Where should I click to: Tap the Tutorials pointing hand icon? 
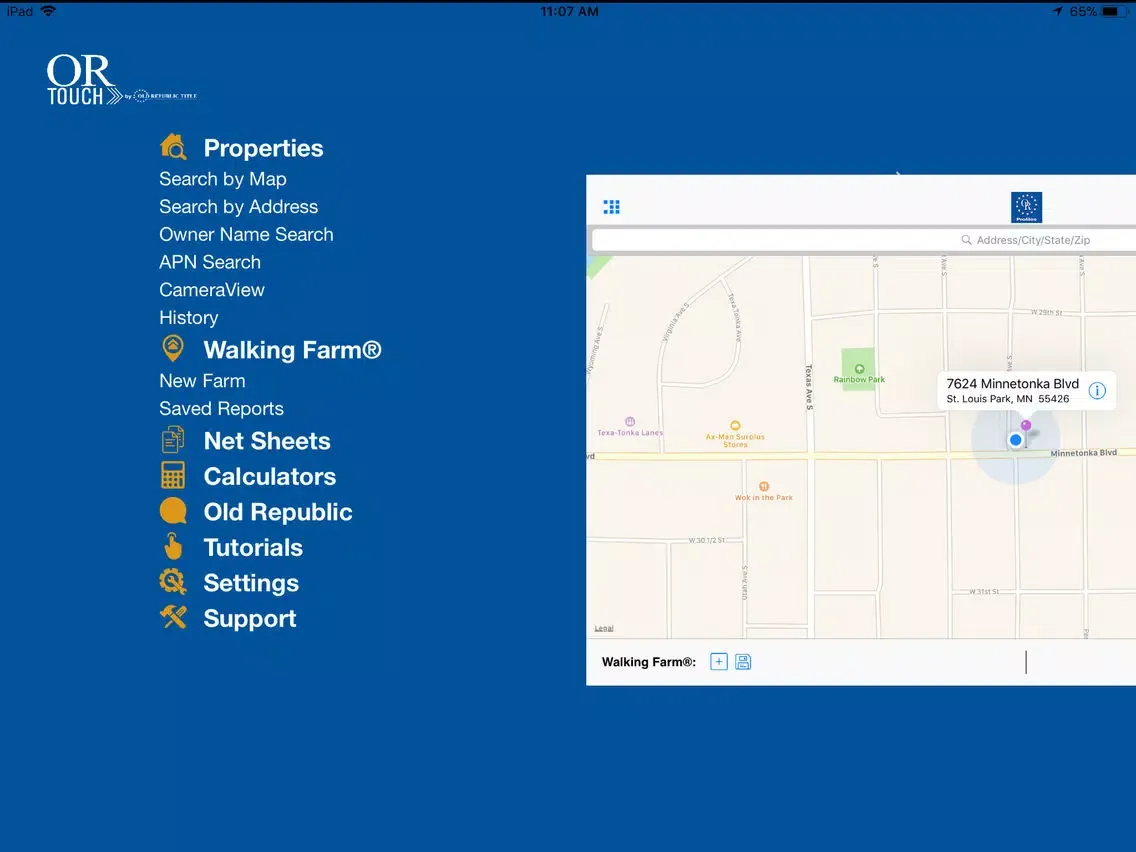point(173,546)
